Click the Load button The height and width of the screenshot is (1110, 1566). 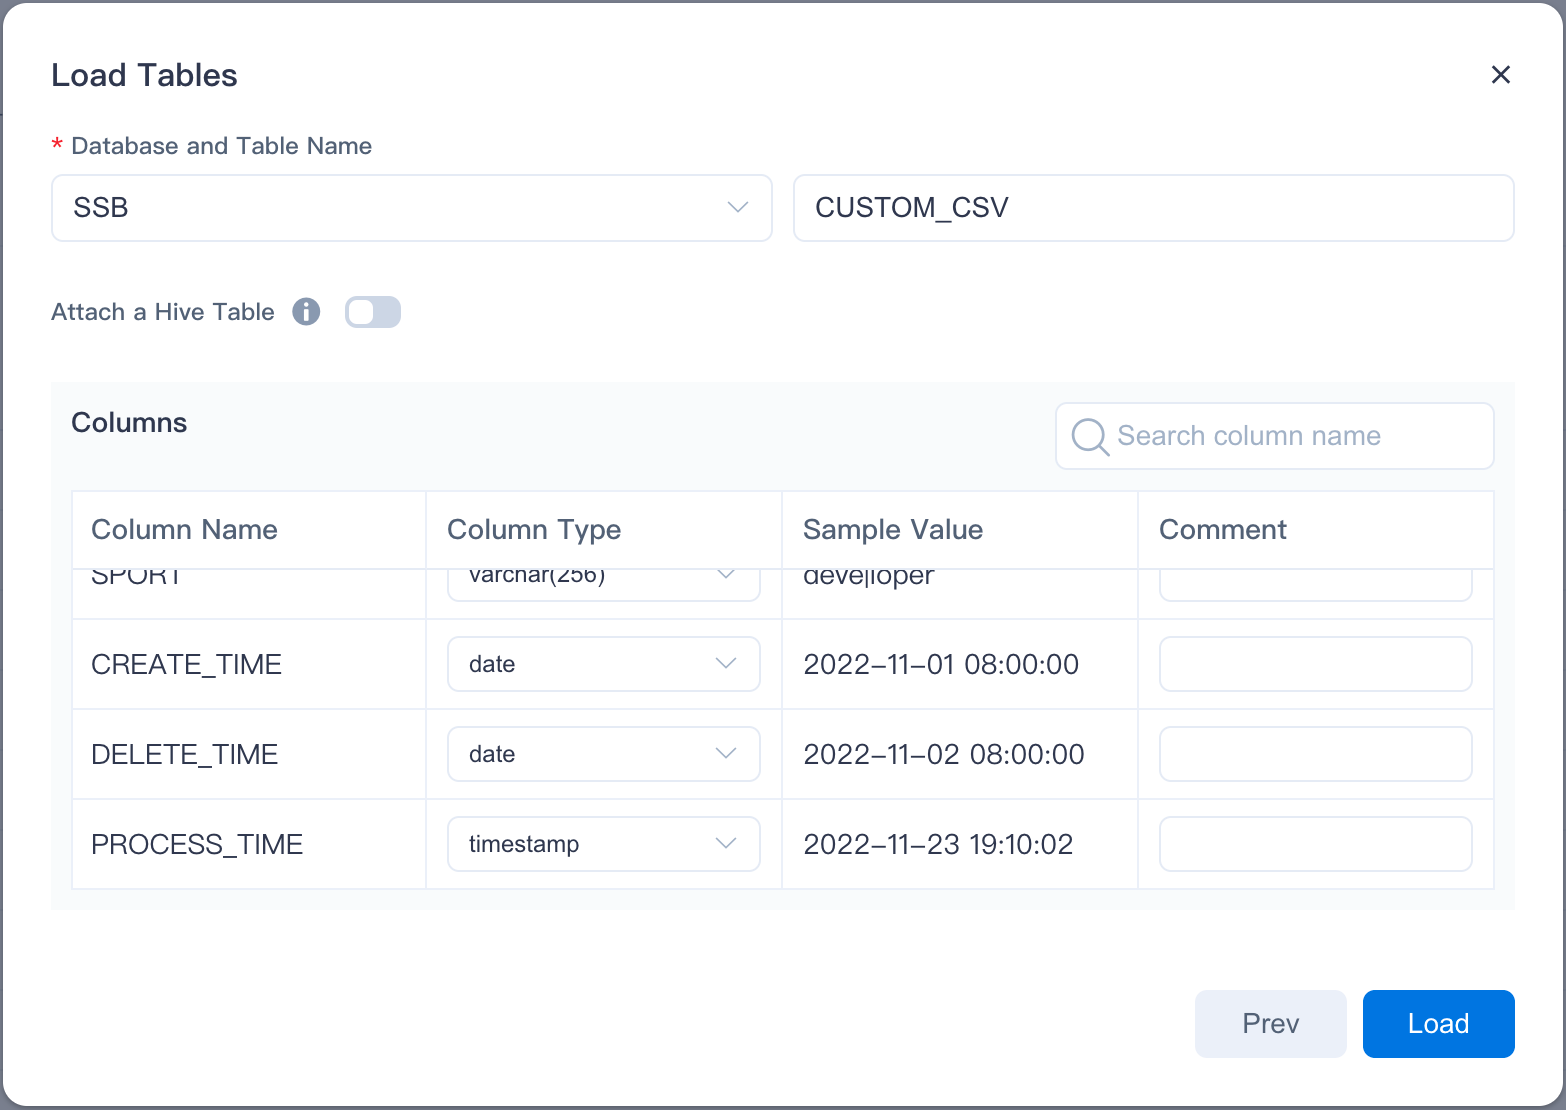click(x=1438, y=1024)
